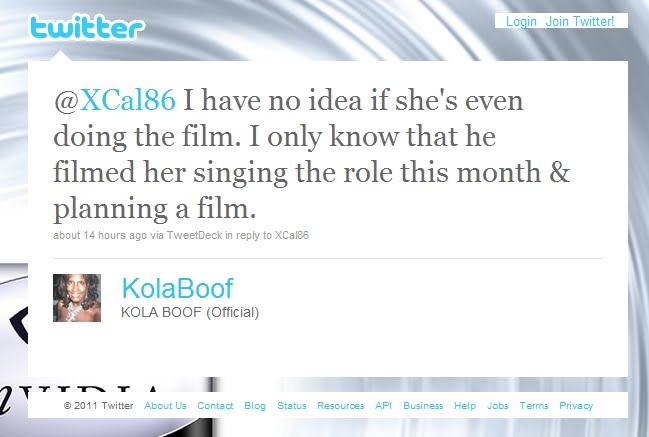The height and width of the screenshot is (437, 649).
Task: Click the Terms footer link
Action: pyautogui.click(x=534, y=406)
